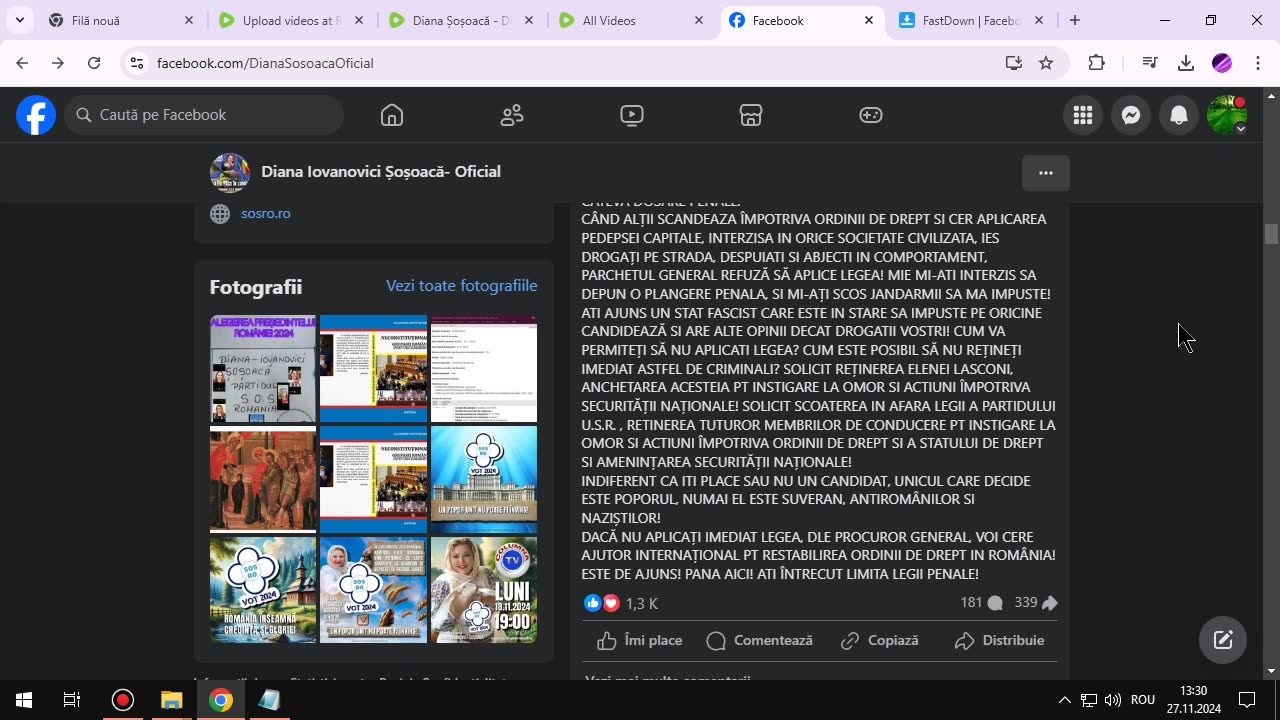The height and width of the screenshot is (720, 1280).
Task: Open the LUNI 18.11.2024 19:00 photo
Action: point(484,590)
